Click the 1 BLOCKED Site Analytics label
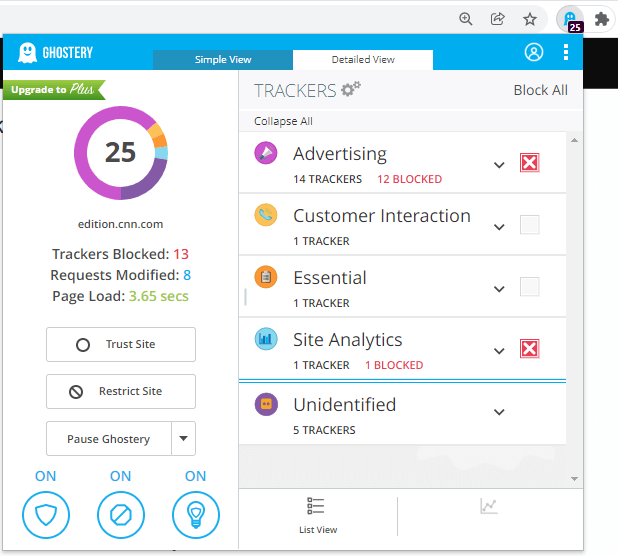 point(394,365)
